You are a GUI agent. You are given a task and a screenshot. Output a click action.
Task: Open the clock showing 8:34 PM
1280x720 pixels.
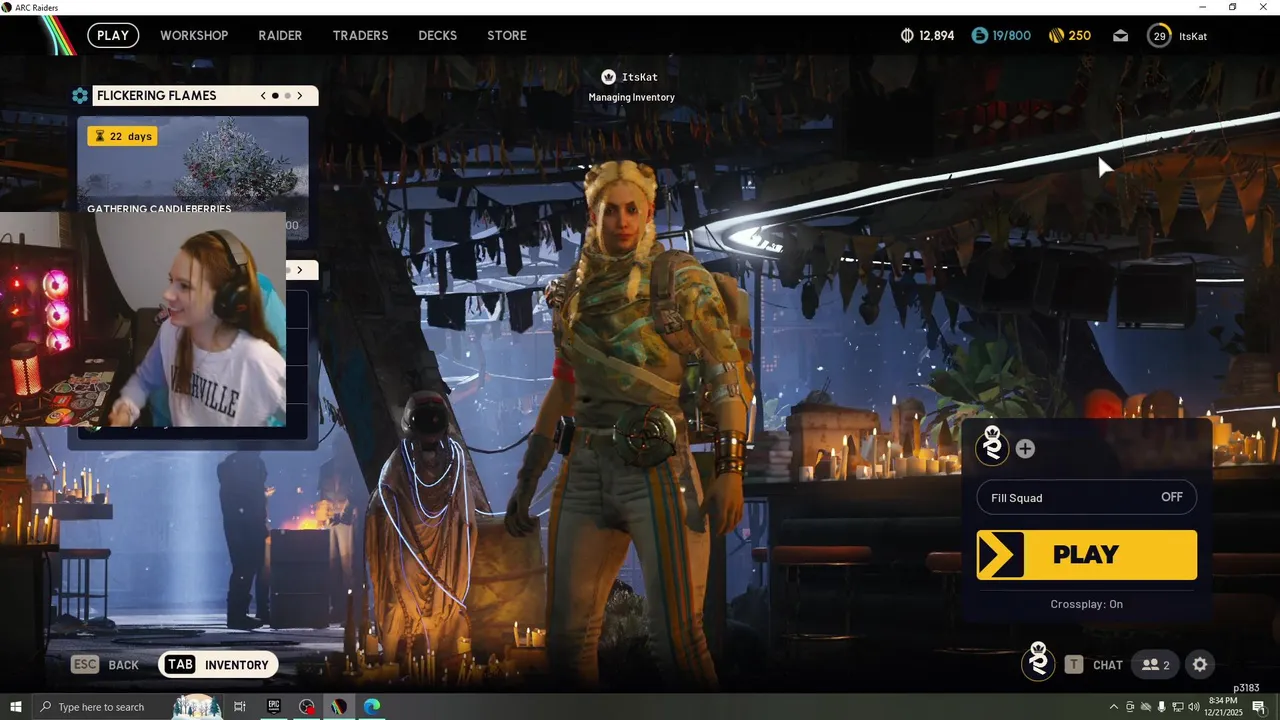tap(1223, 707)
